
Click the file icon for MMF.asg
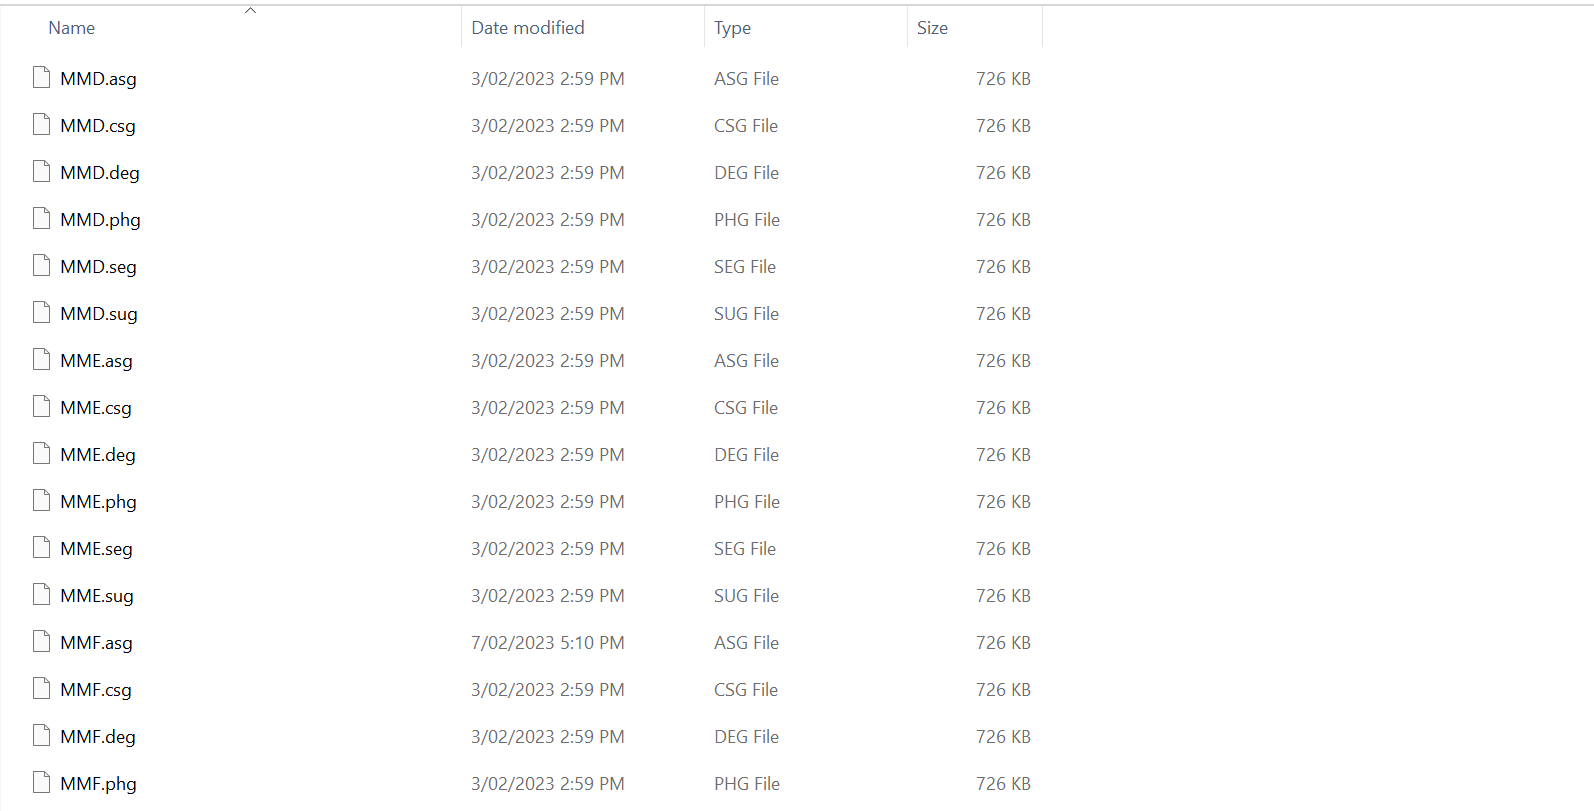click(41, 642)
